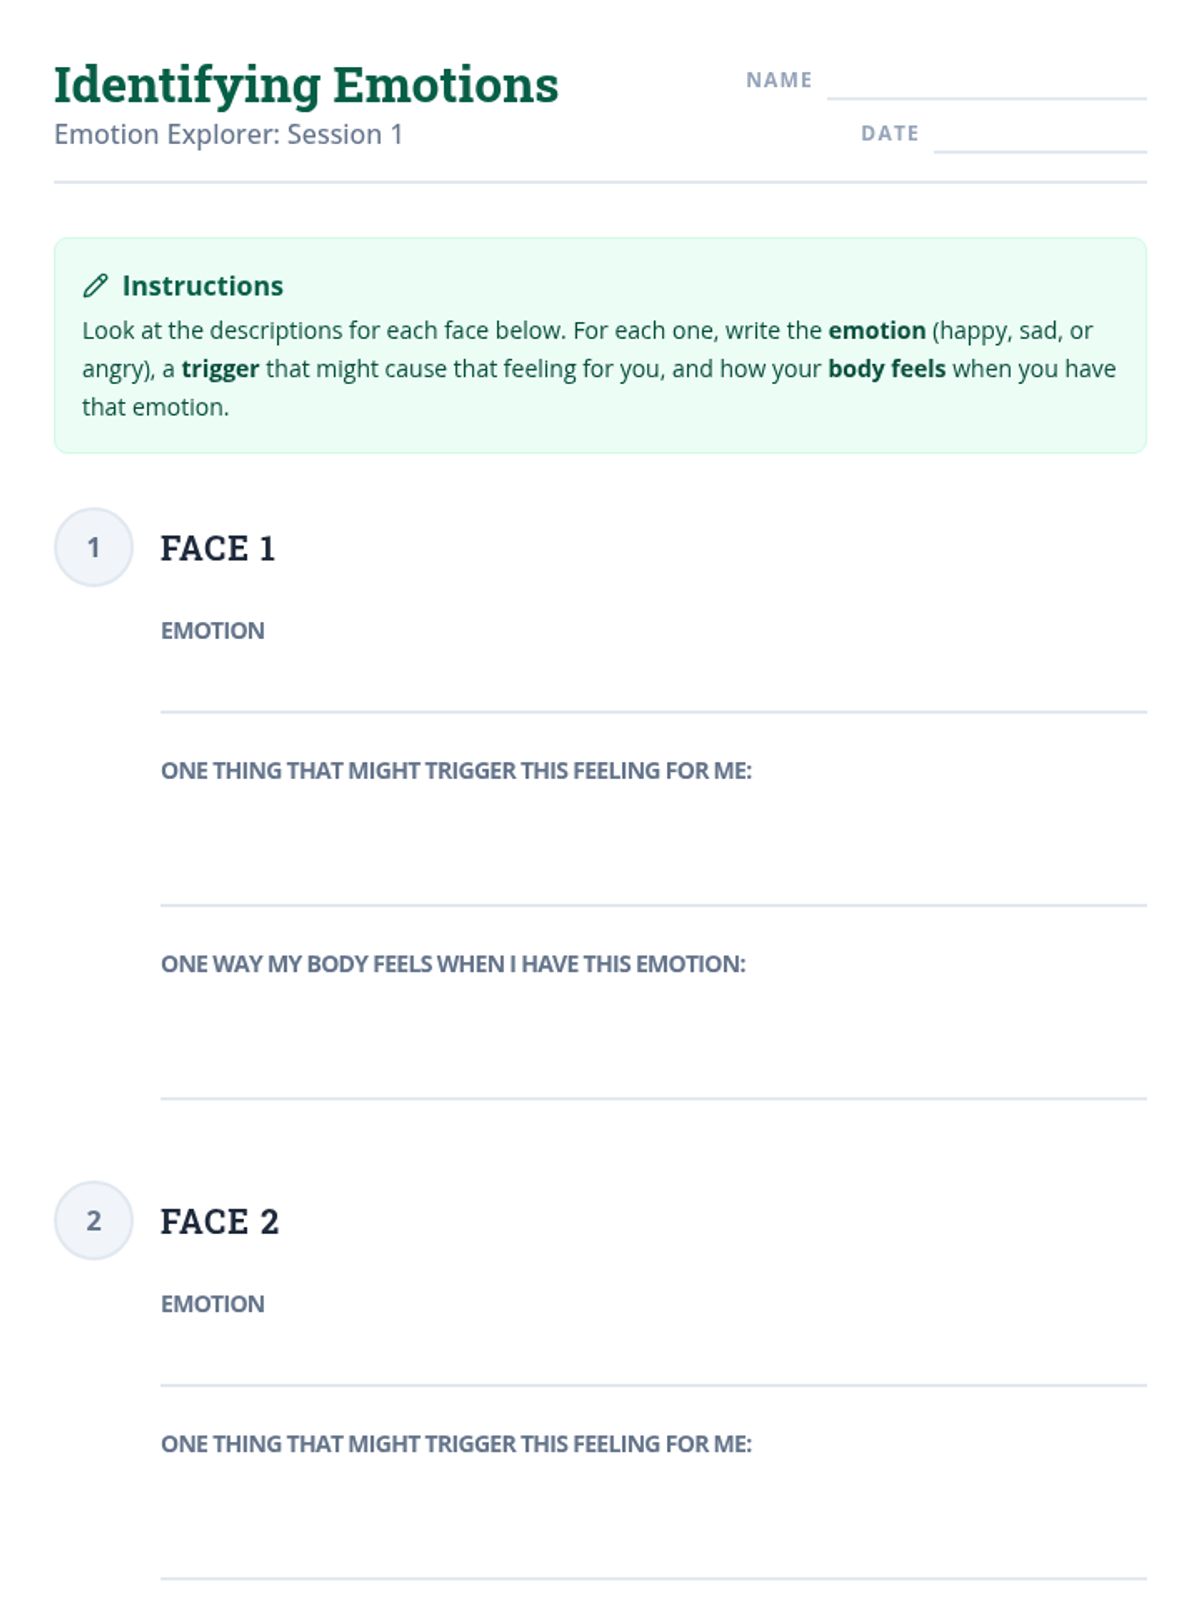This screenshot has height=1600, width=1200.
Task: Click the FACE 2 heading
Action: point(219,1221)
